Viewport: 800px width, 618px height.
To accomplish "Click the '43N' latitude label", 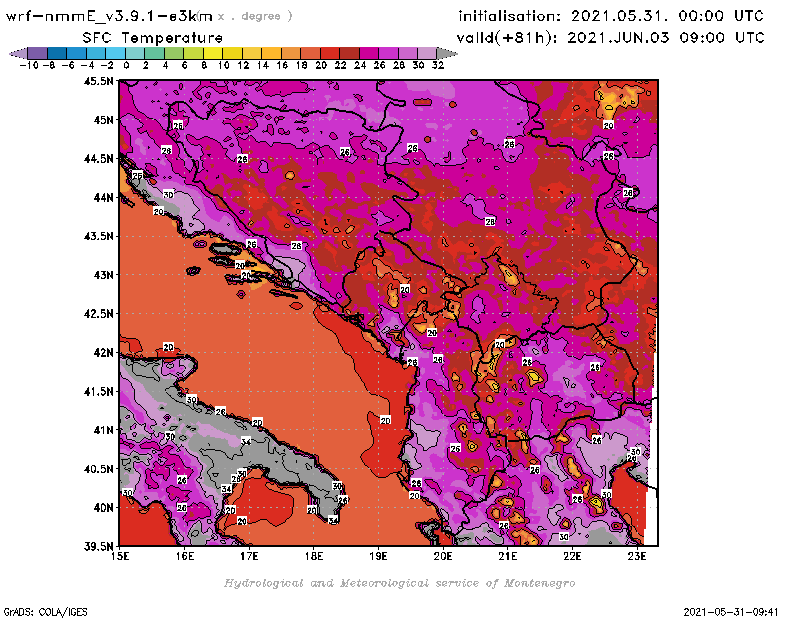I will point(104,275).
